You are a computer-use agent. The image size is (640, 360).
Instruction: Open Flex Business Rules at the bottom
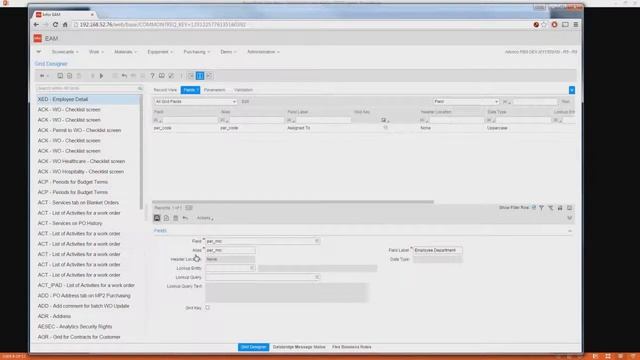tap(351, 347)
